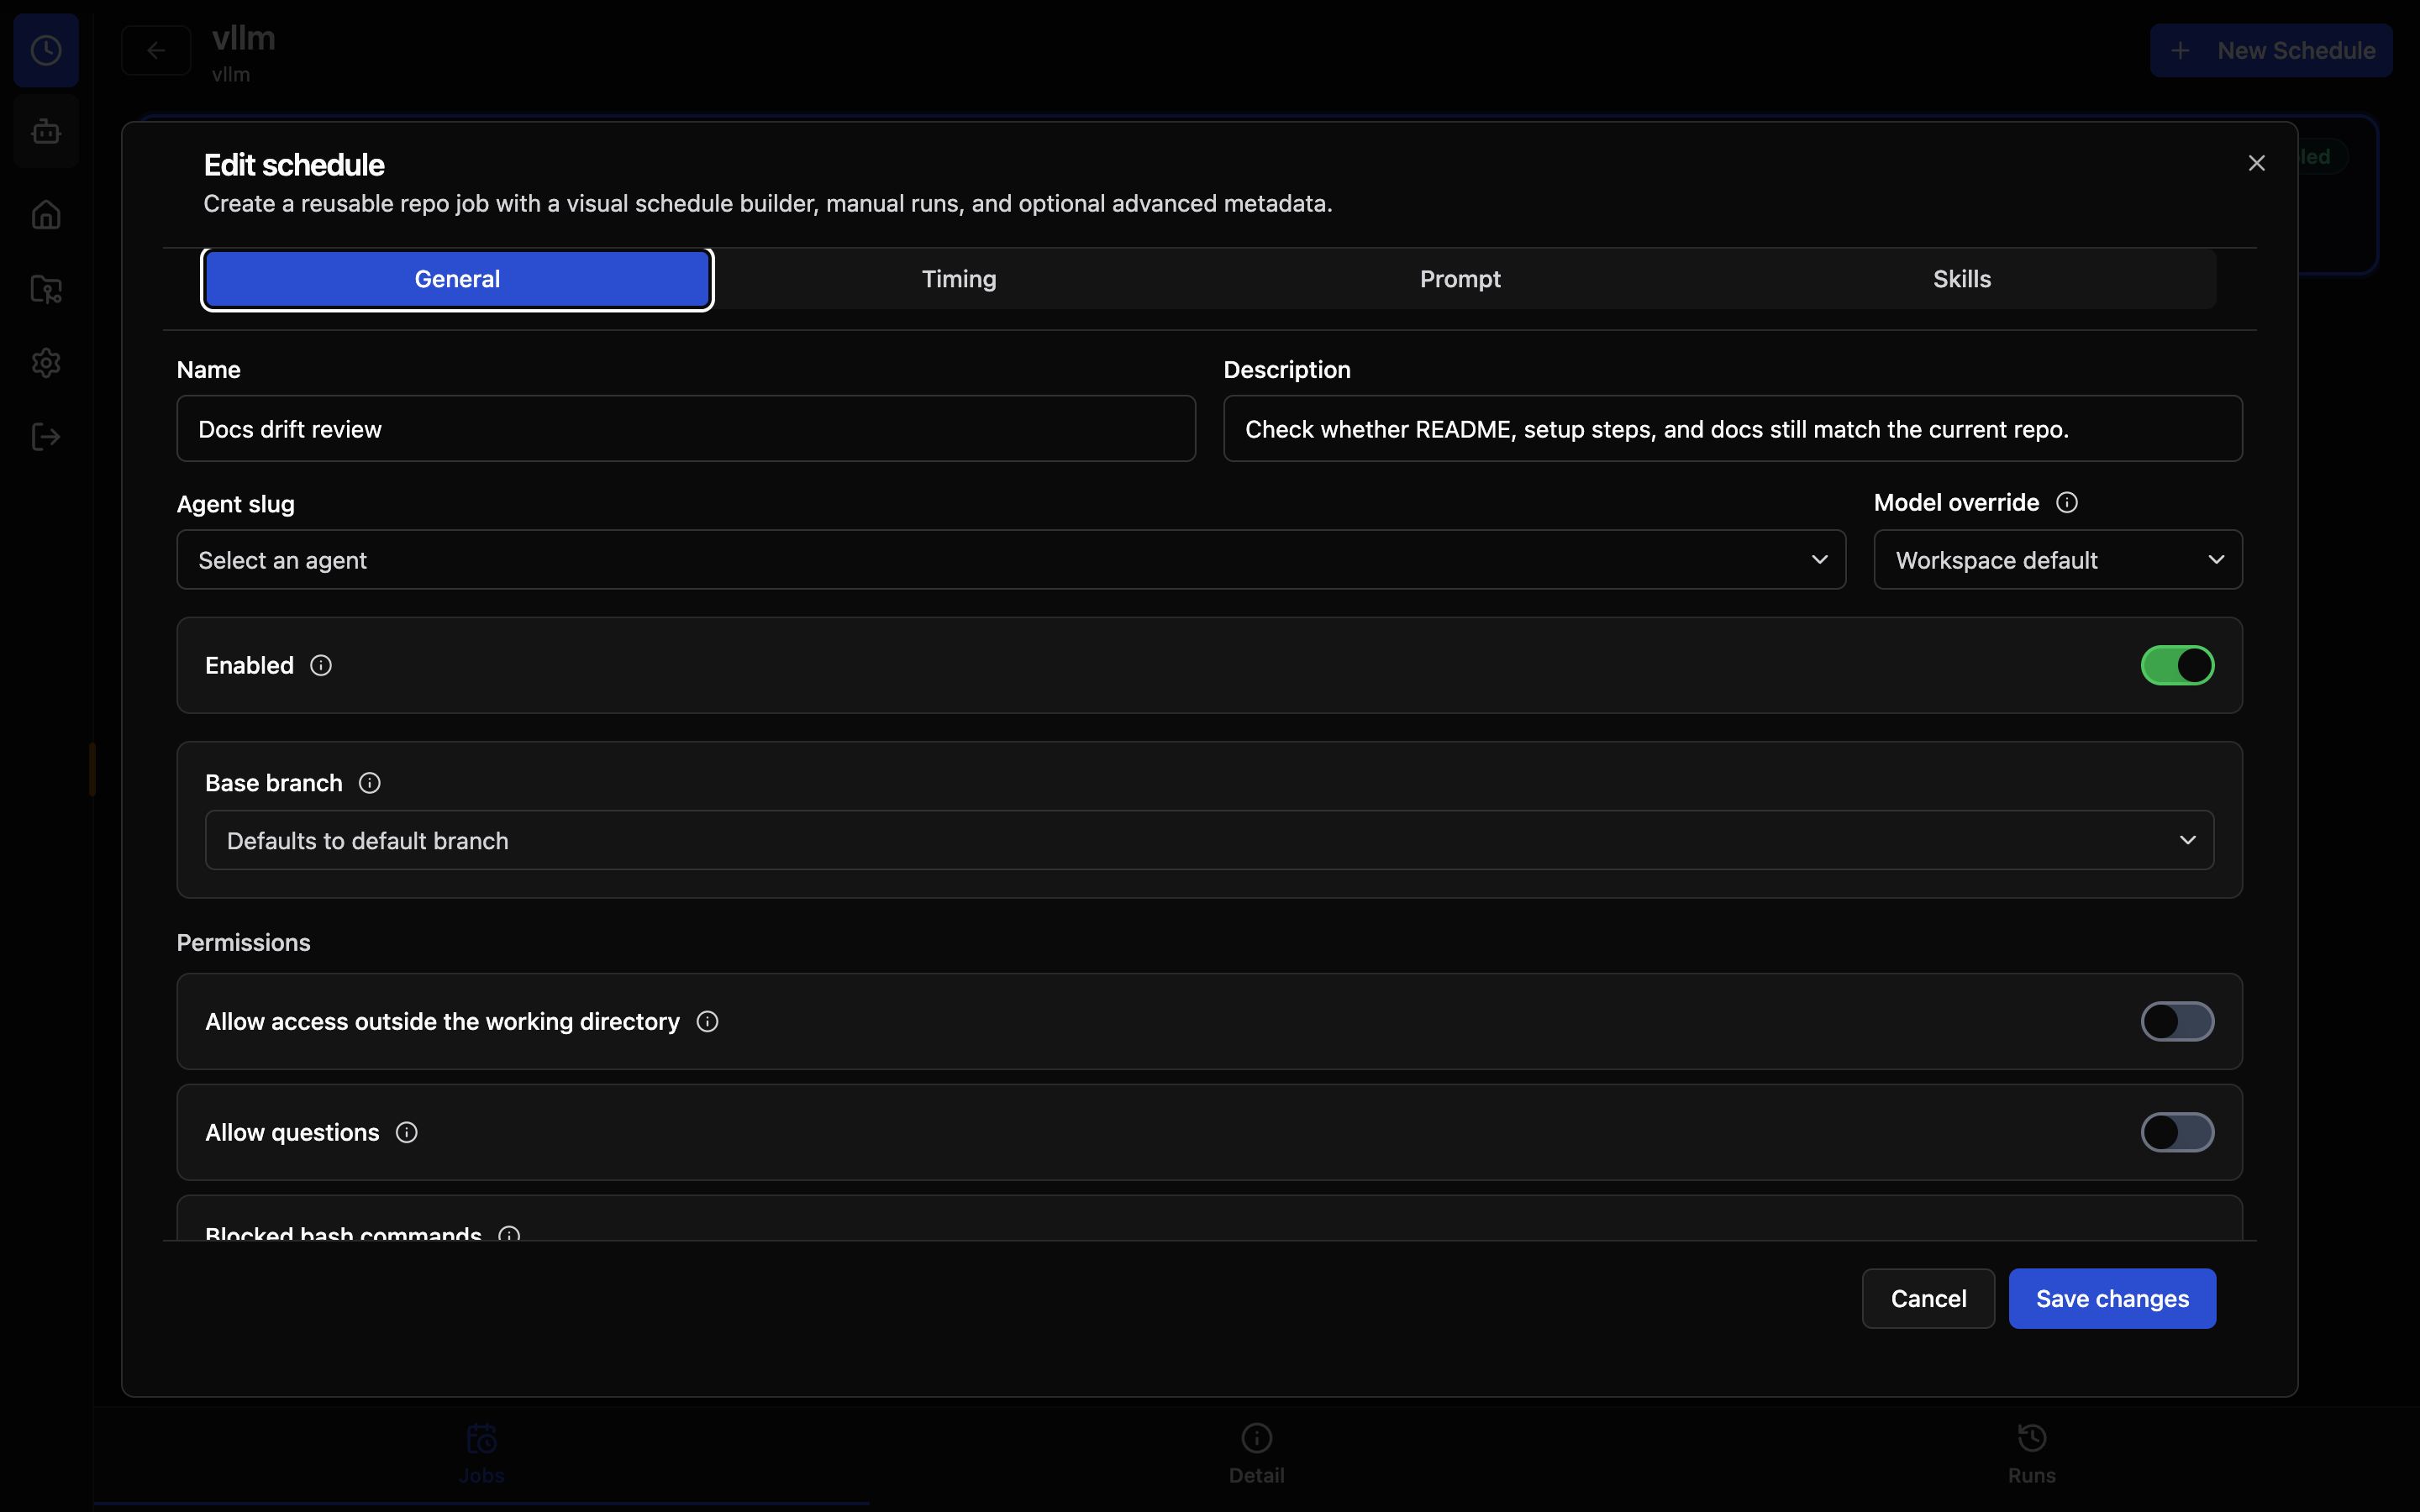The width and height of the screenshot is (2420, 1512).
Task: Click Save changes
Action: [2112, 1298]
